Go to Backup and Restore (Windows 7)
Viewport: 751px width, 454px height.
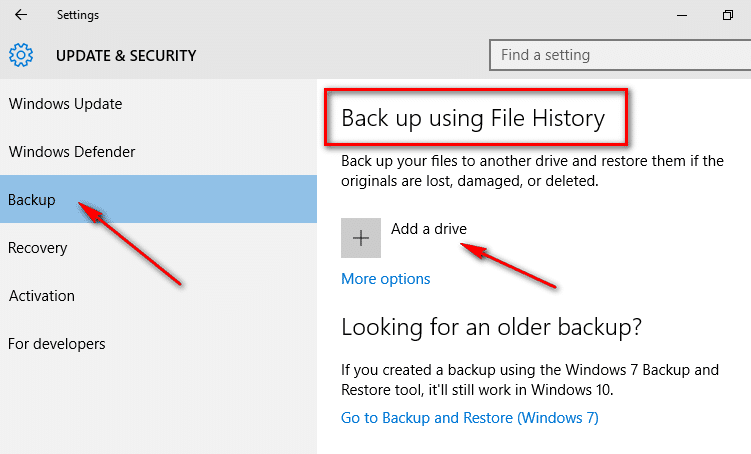469,418
